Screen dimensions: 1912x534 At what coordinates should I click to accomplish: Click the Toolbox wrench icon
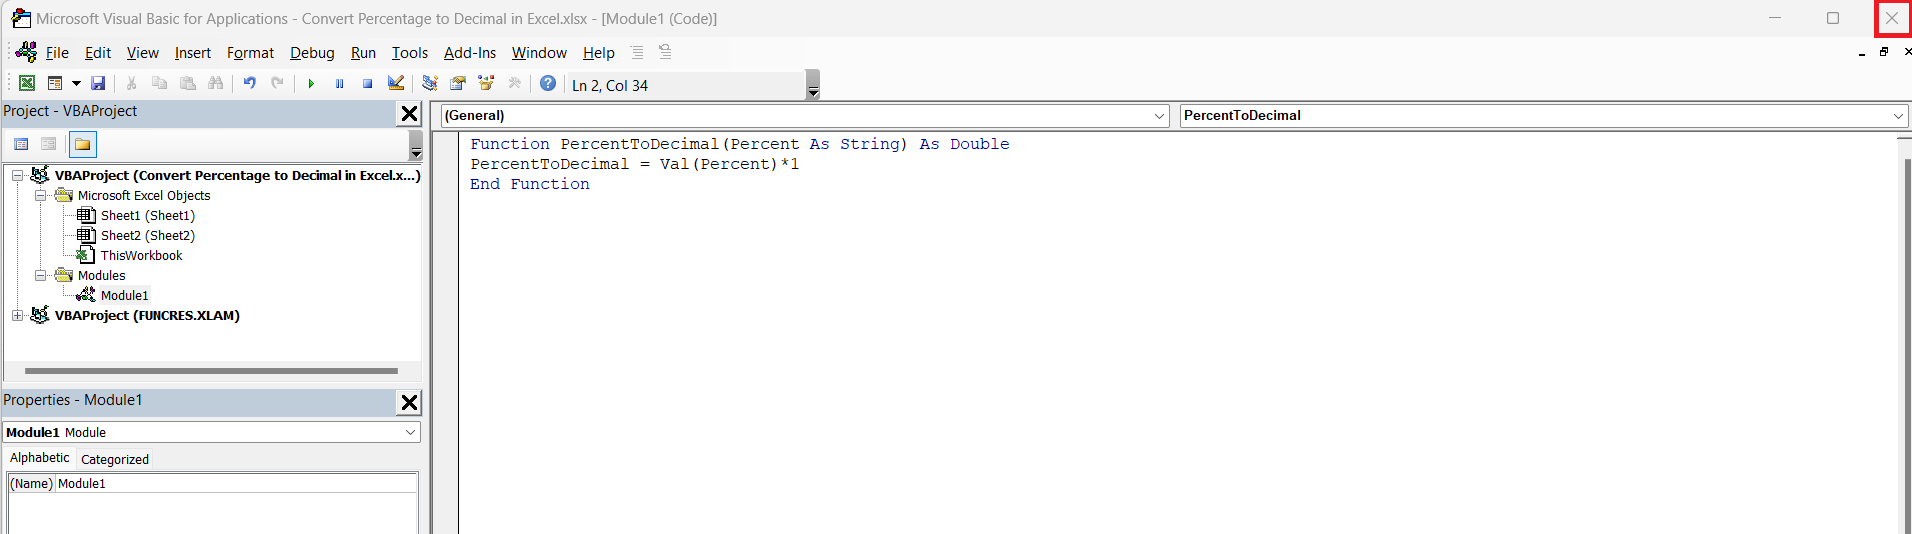(x=515, y=83)
